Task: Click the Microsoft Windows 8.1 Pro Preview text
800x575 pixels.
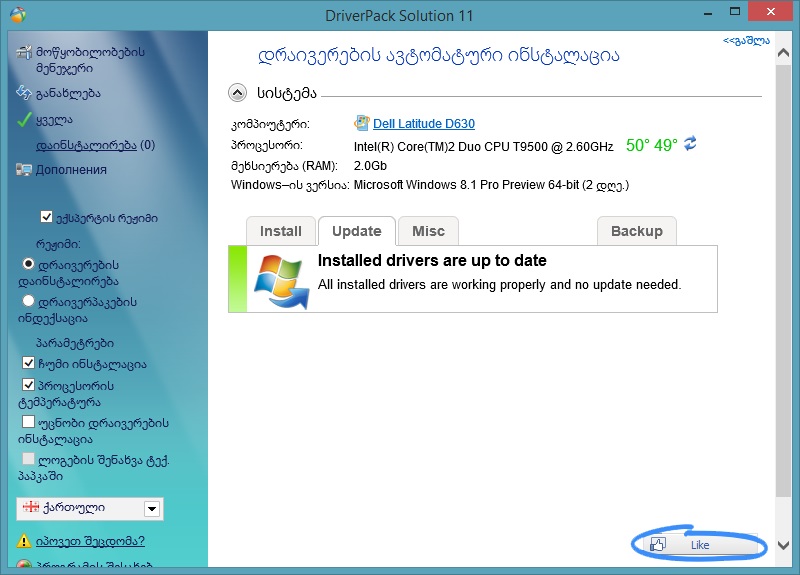Action: pos(491,185)
